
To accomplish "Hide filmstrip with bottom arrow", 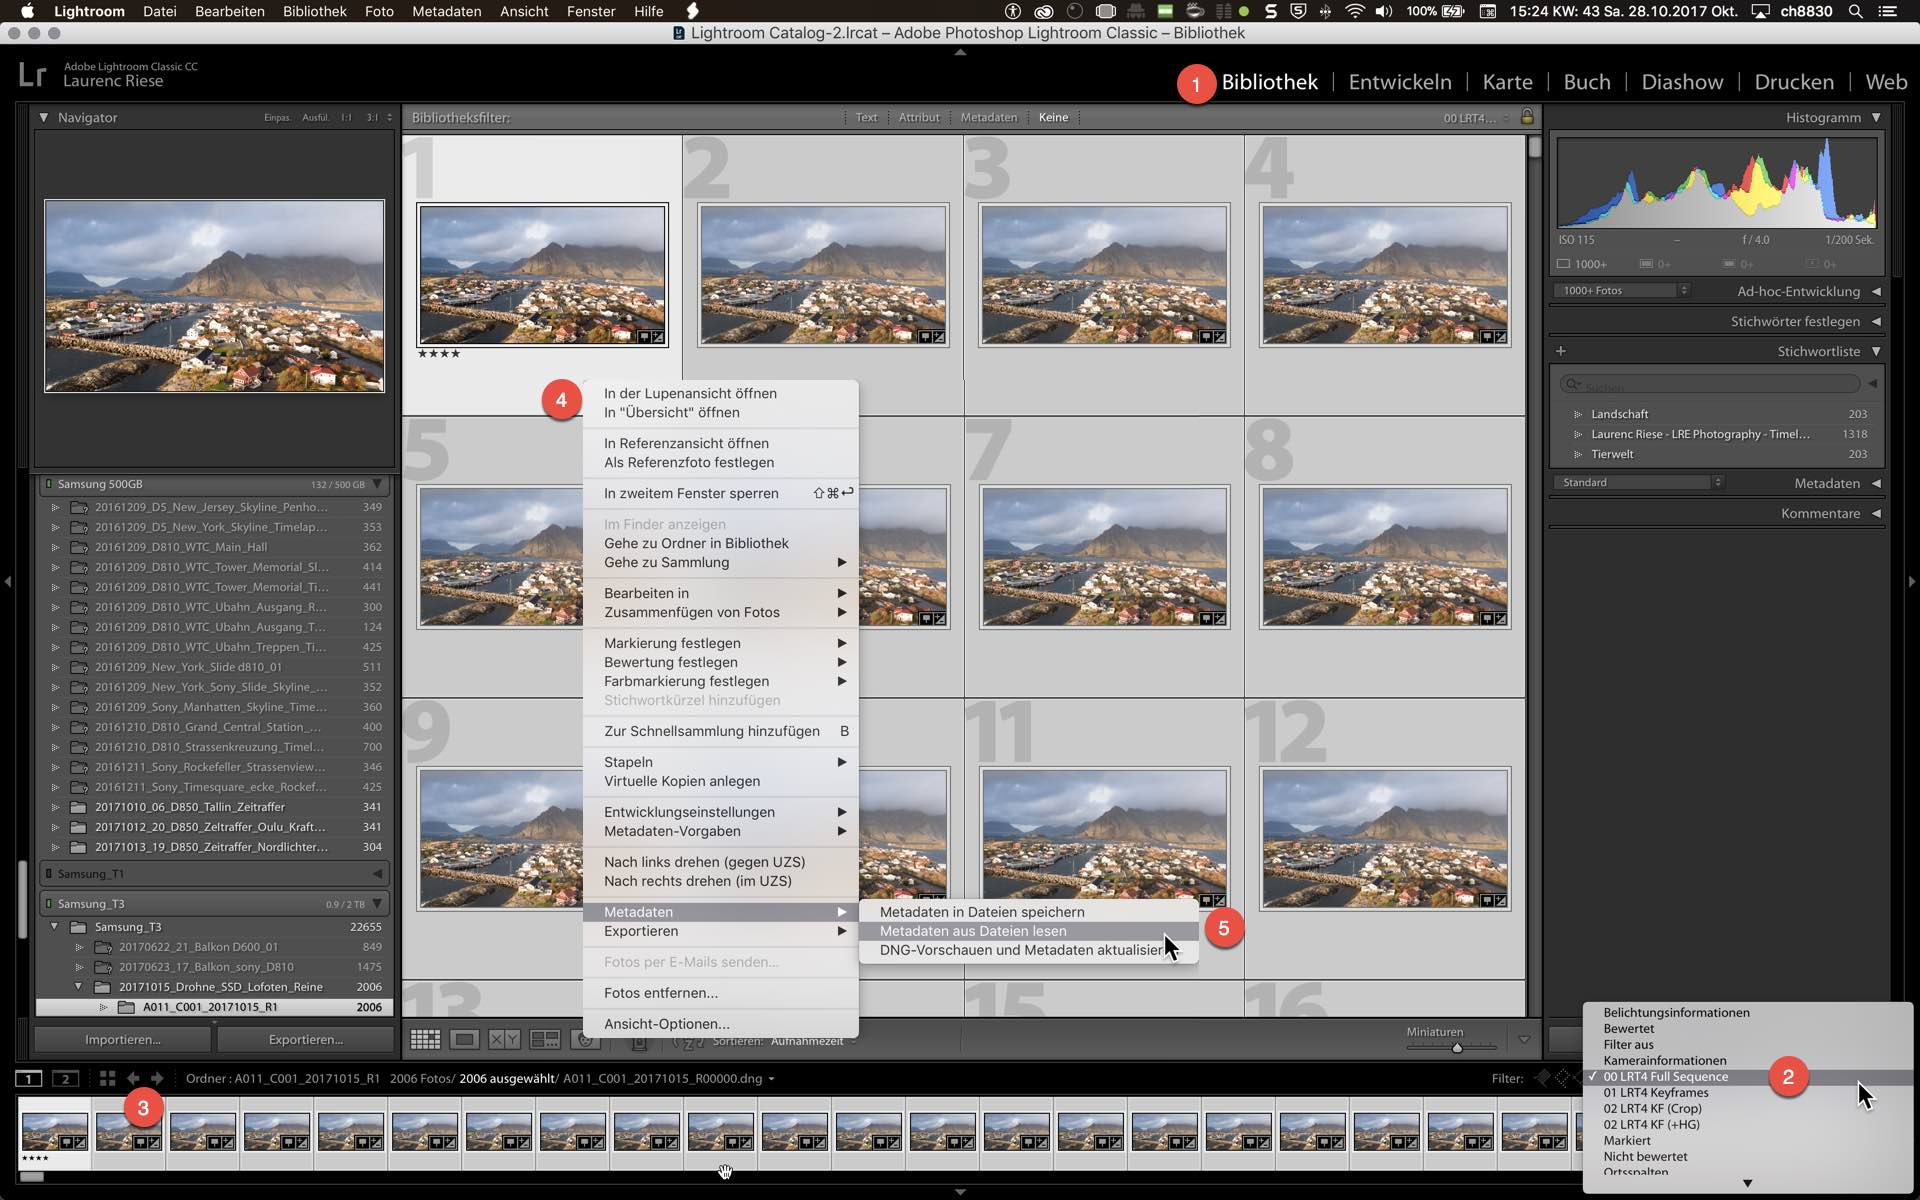I will click(960, 1192).
